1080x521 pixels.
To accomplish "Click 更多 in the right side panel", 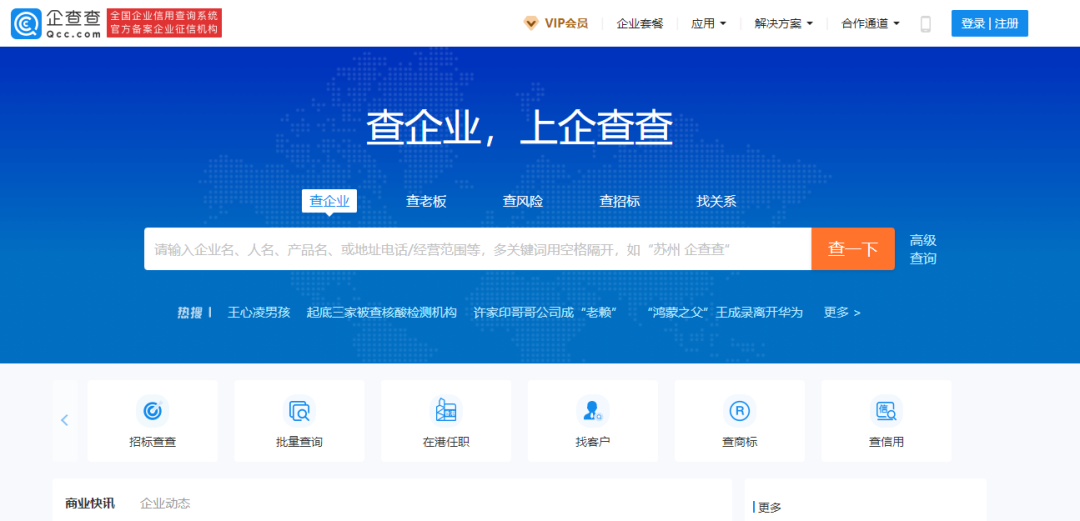I will point(770,507).
